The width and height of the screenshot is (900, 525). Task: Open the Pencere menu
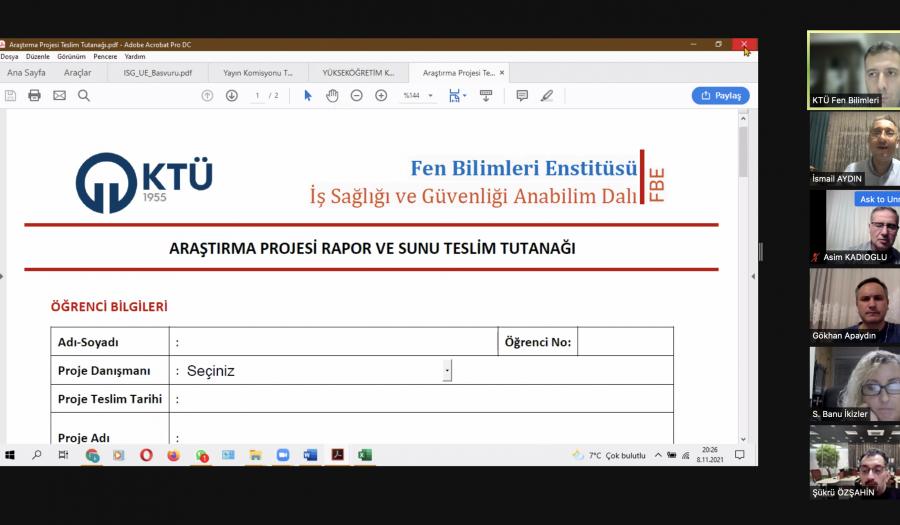click(105, 57)
